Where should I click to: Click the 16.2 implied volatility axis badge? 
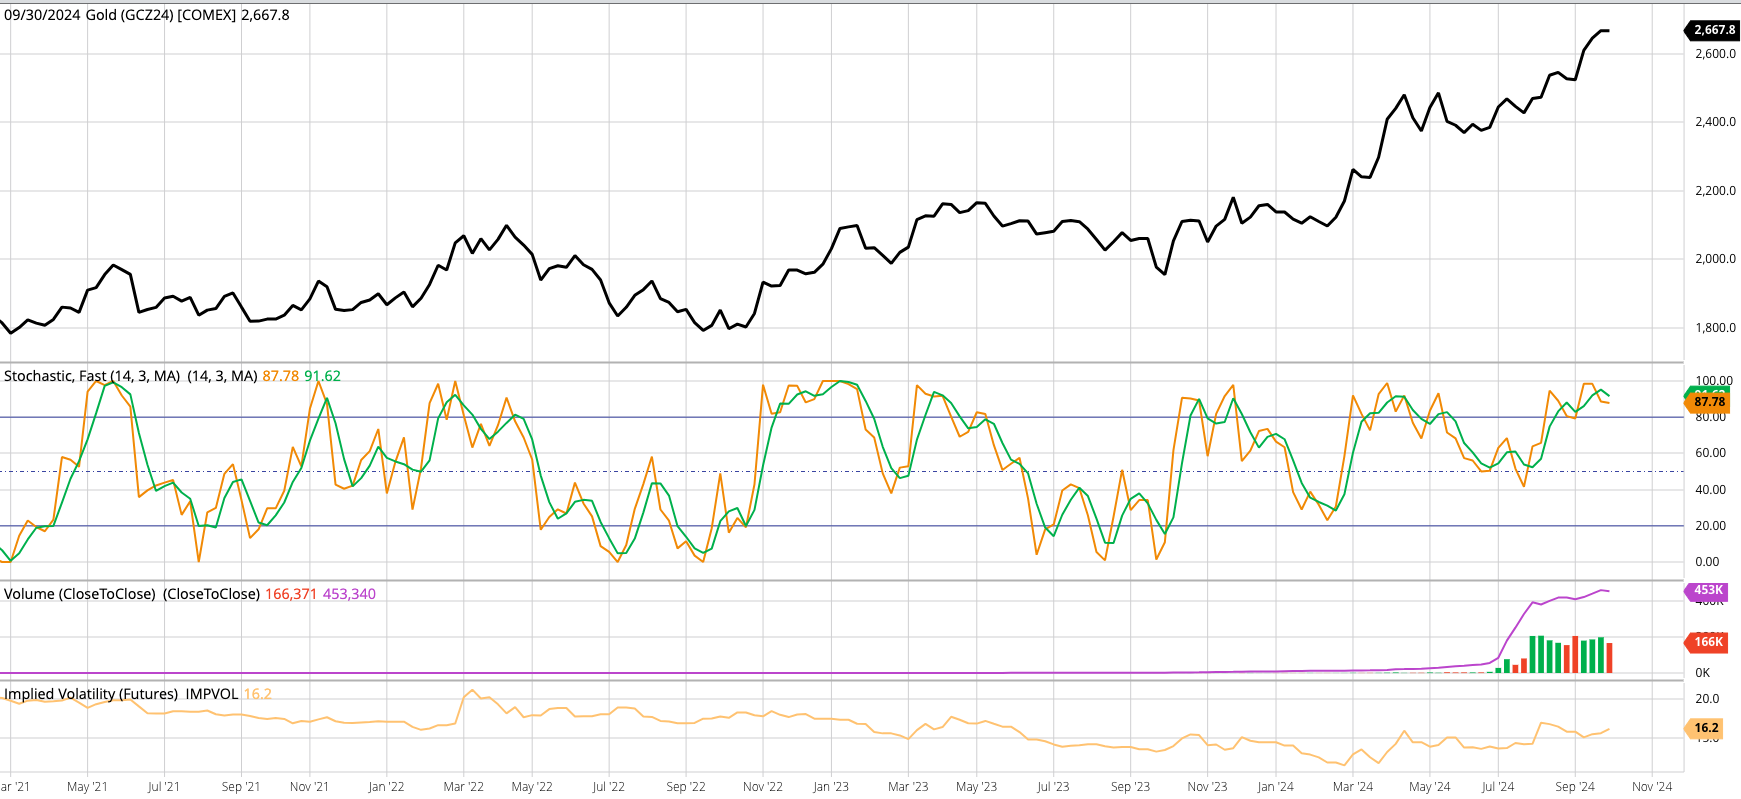pos(1705,728)
